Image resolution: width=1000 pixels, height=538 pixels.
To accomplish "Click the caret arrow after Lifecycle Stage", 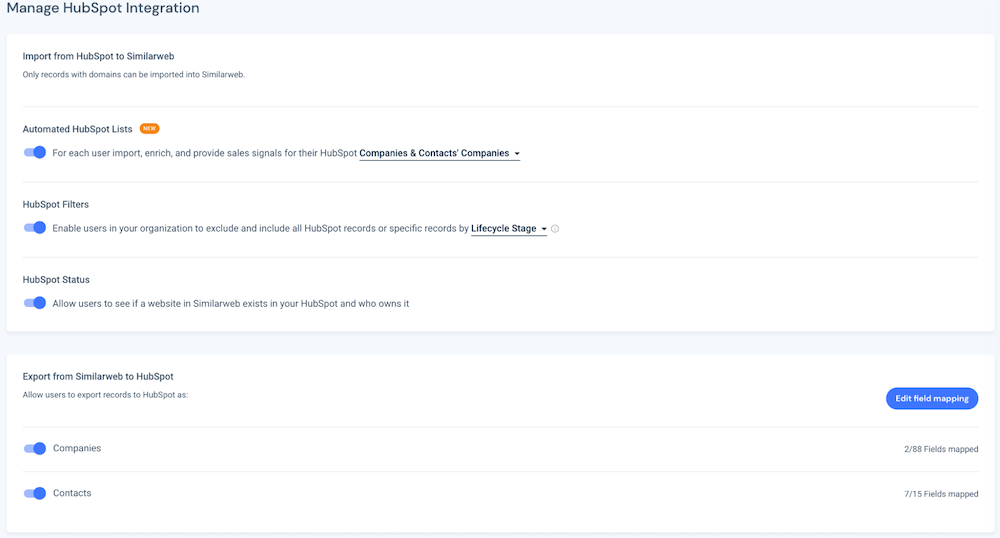I will click(544, 229).
